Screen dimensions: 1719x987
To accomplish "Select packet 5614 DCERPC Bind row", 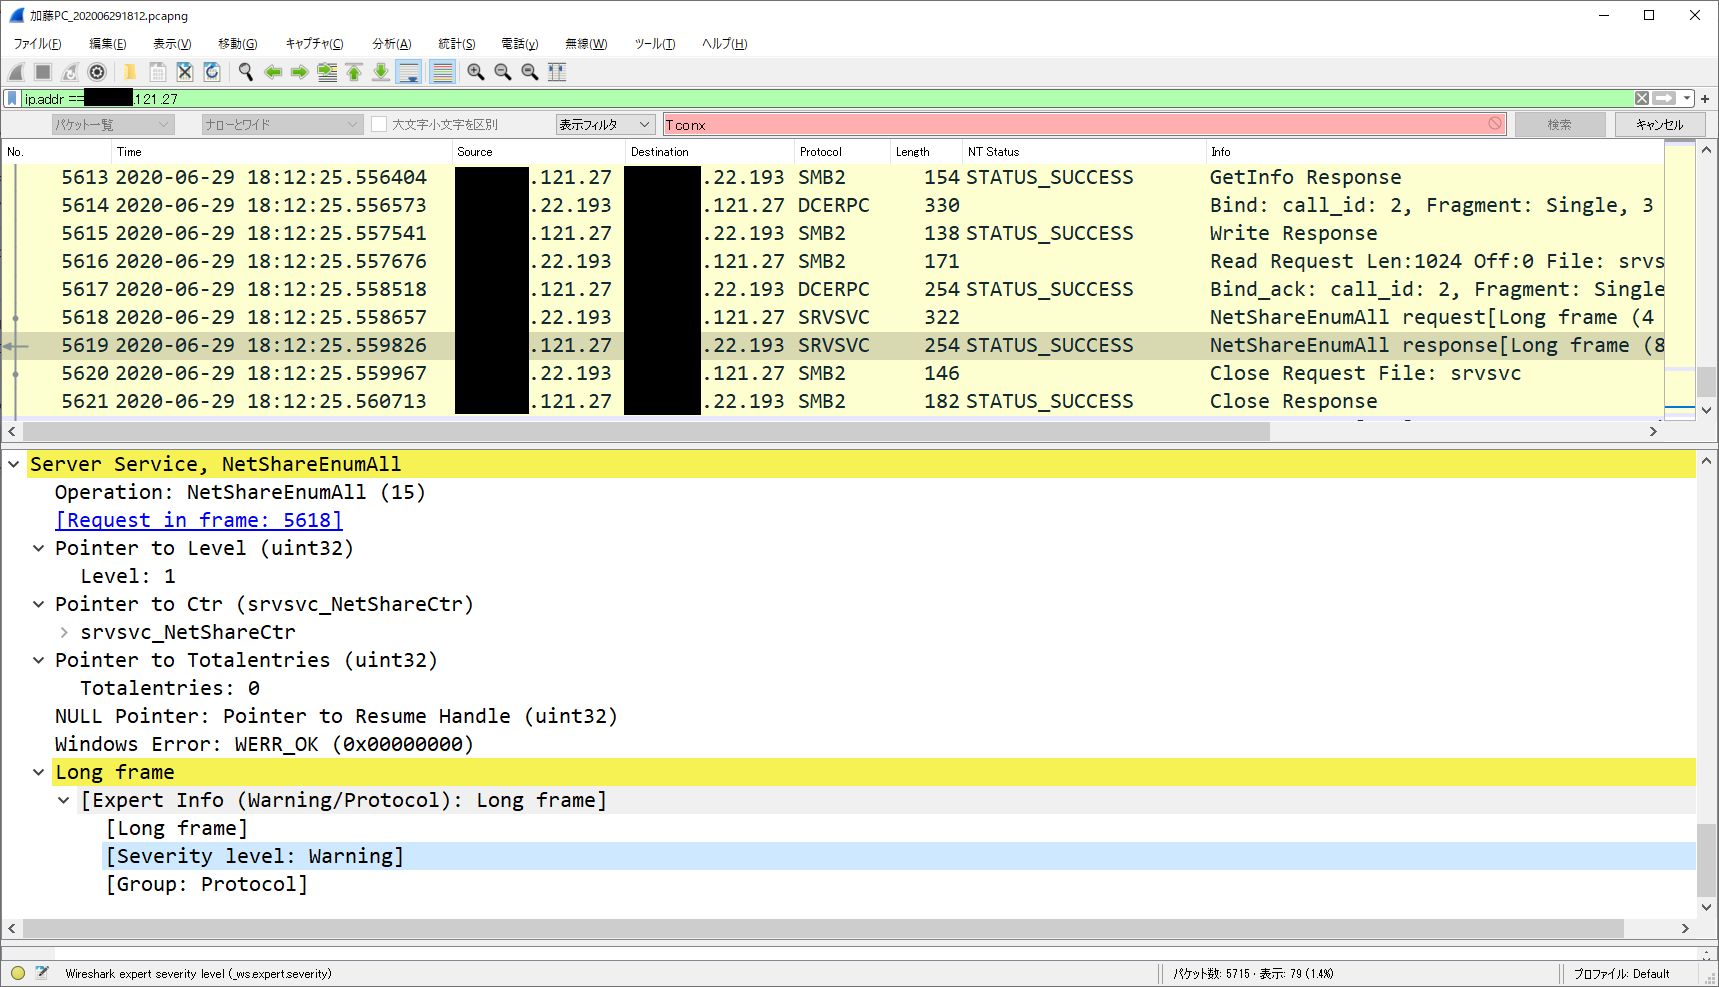I will pos(833,205).
